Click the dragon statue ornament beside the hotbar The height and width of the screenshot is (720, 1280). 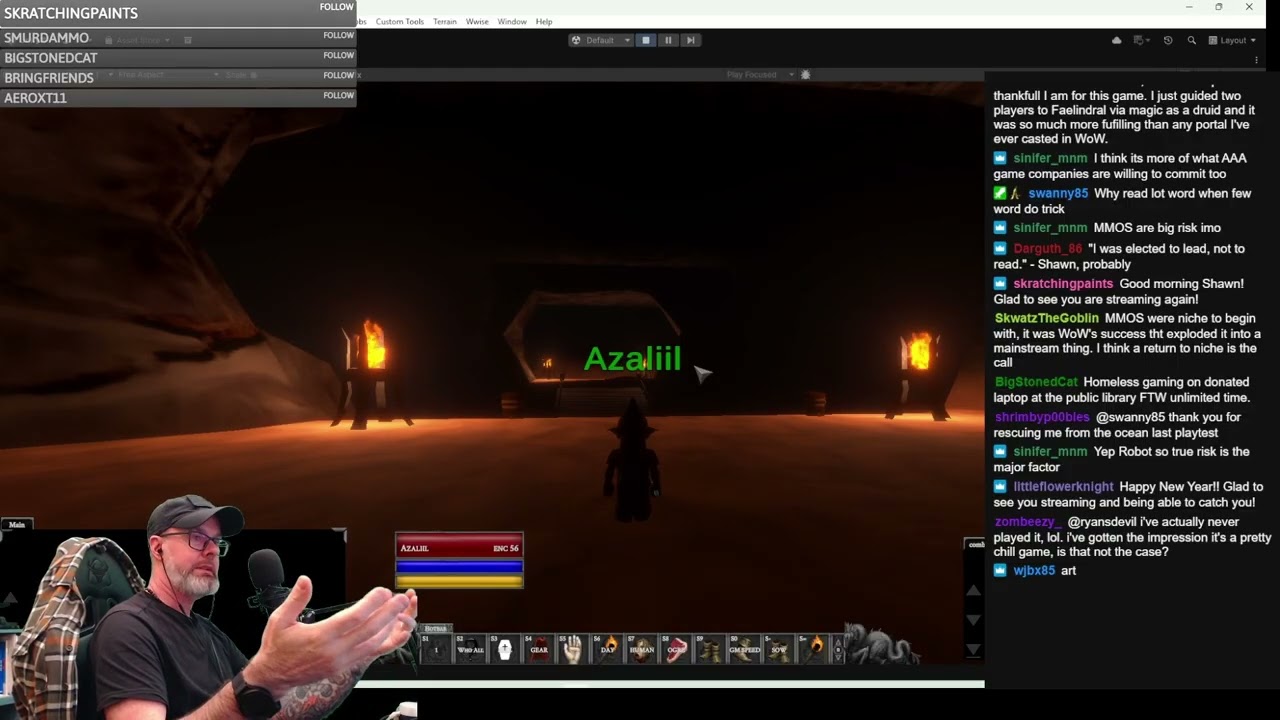pyautogui.click(x=882, y=644)
